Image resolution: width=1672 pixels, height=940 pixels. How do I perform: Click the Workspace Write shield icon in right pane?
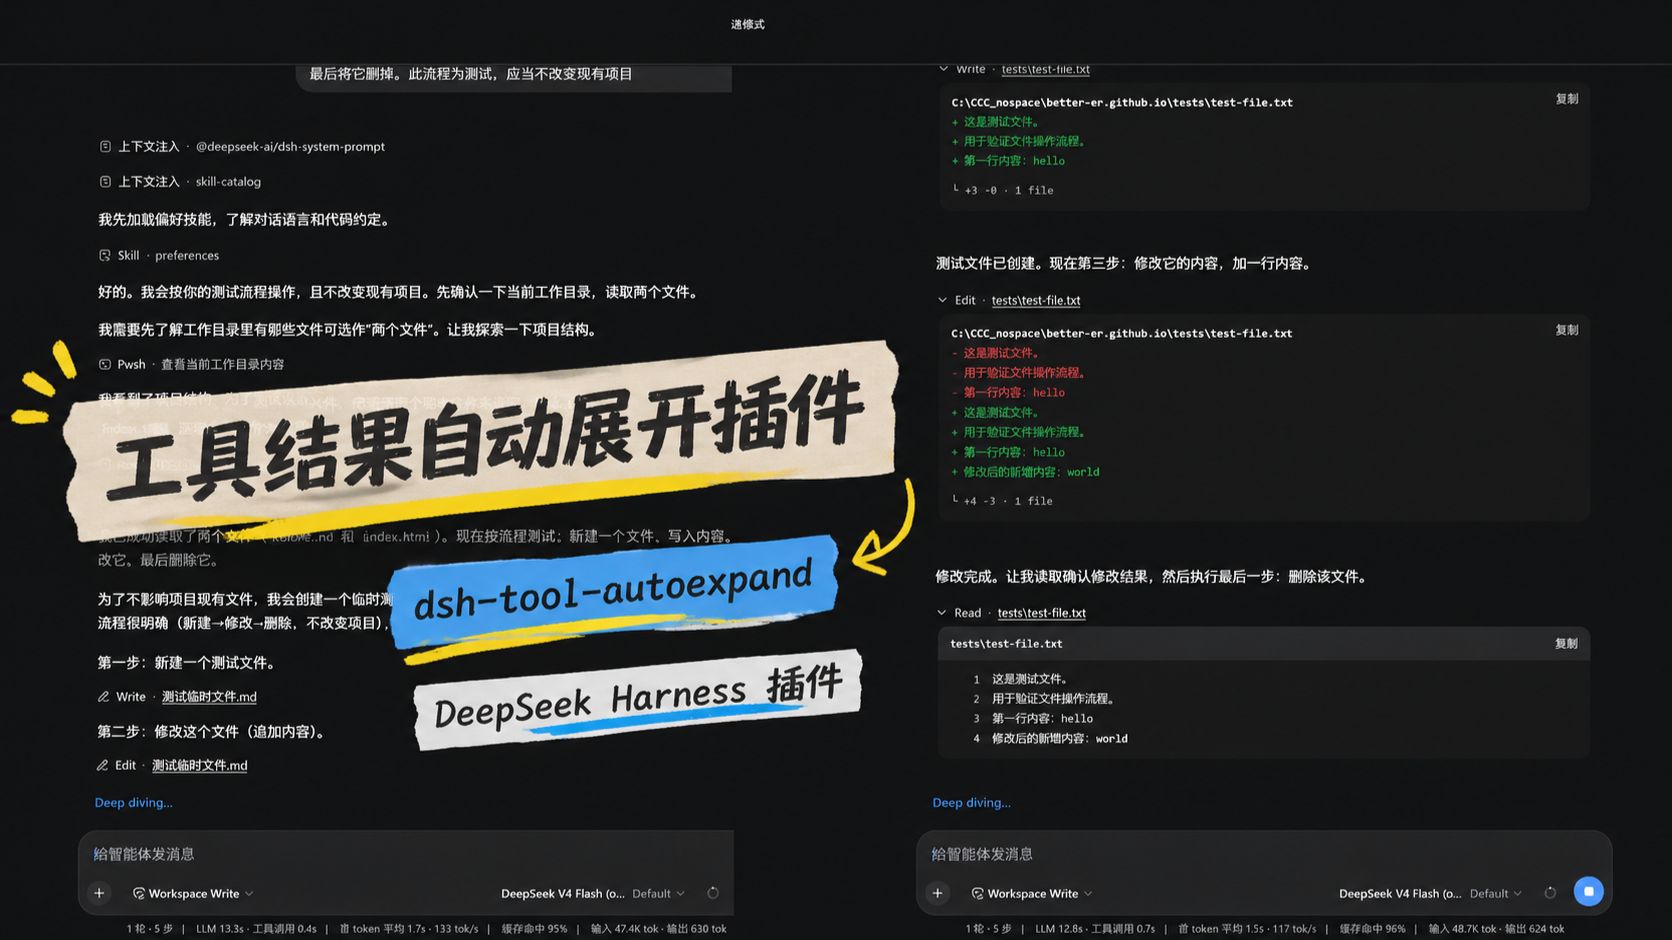[x=977, y=893]
